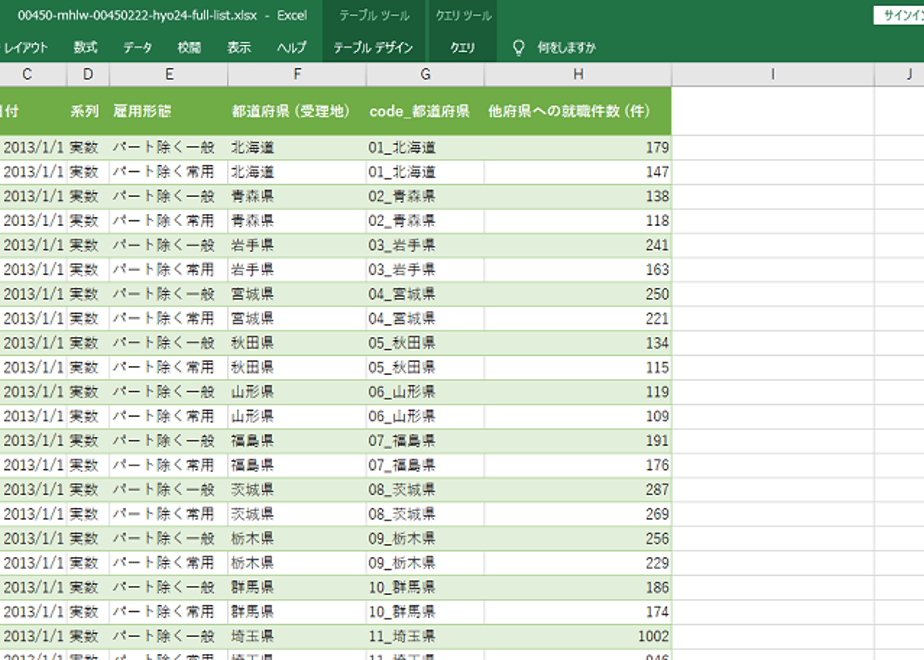Viewport: 924px width, 660px height.
Task: Click the 何をしますか search box
Action: pyautogui.click(x=566, y=48)
